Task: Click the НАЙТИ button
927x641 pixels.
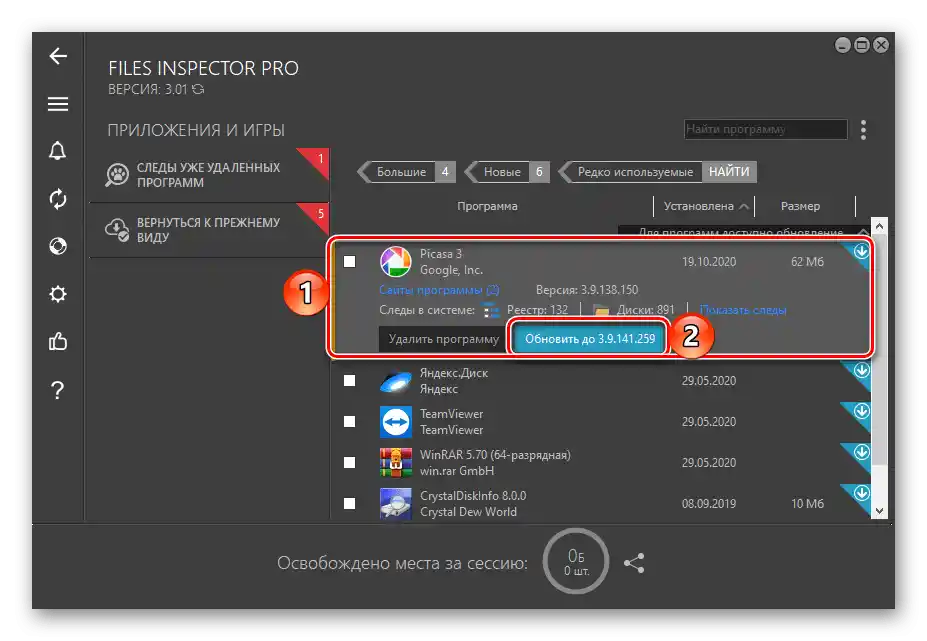Action: pos(729,171)
